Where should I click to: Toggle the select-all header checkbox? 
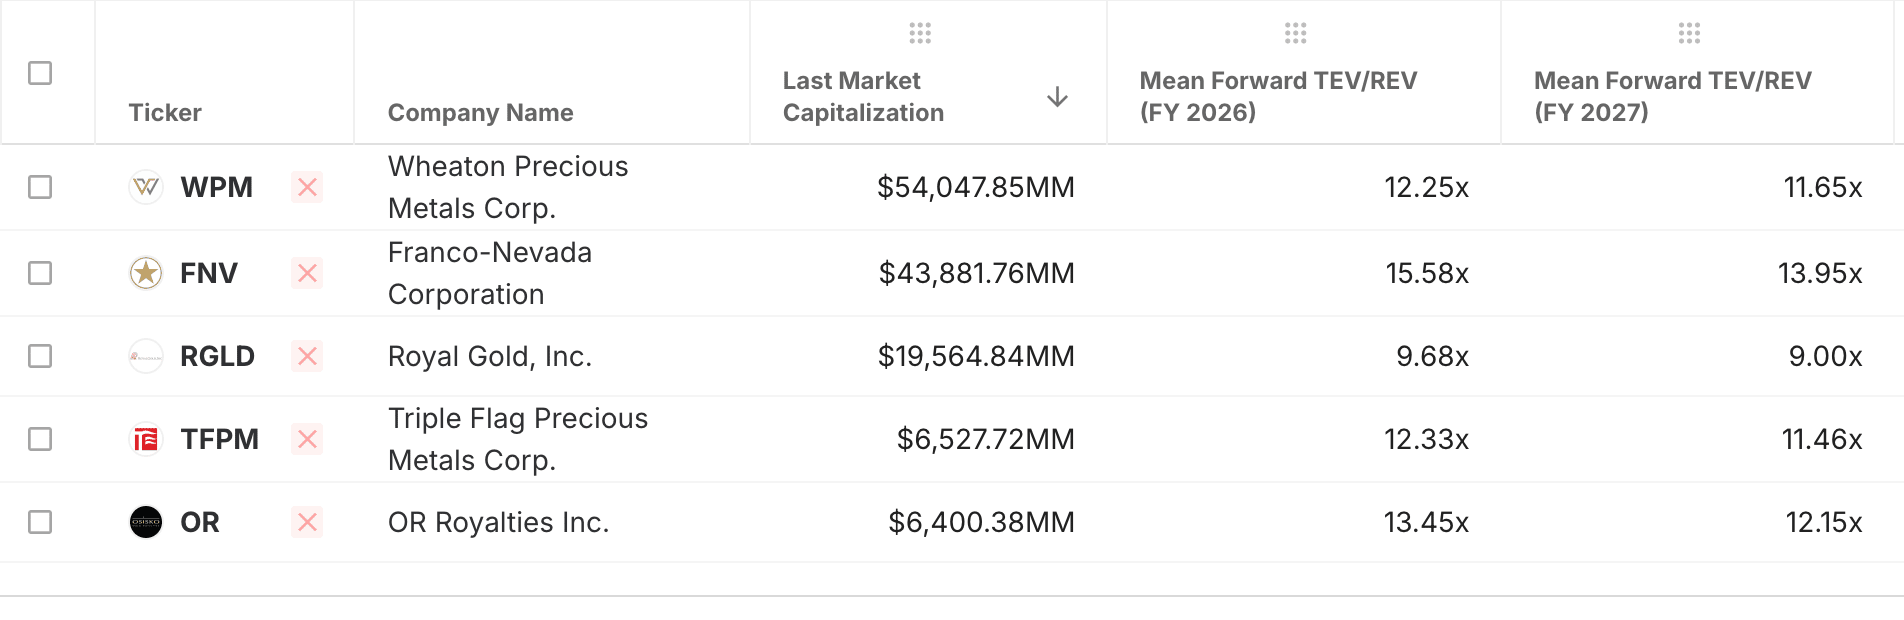(x=40, y=73)
